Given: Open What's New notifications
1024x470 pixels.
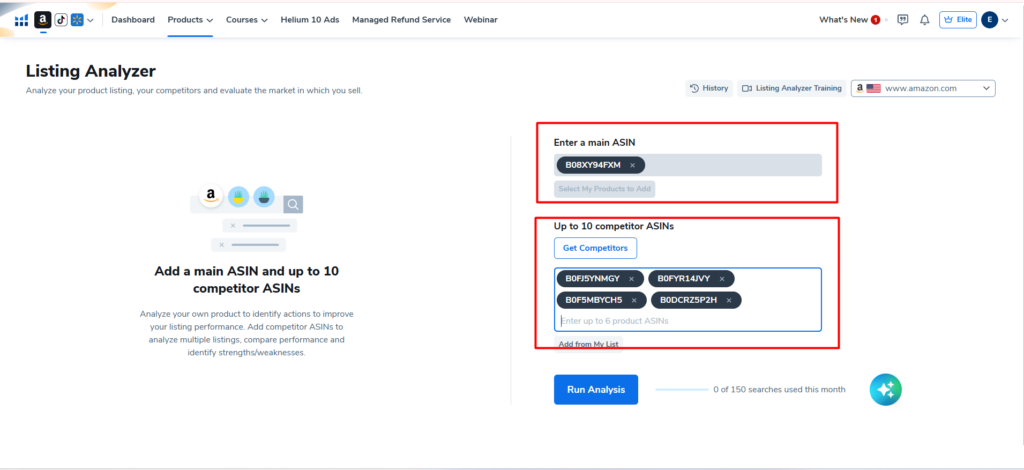Looking at the screenshot, I should pos(850,20).
